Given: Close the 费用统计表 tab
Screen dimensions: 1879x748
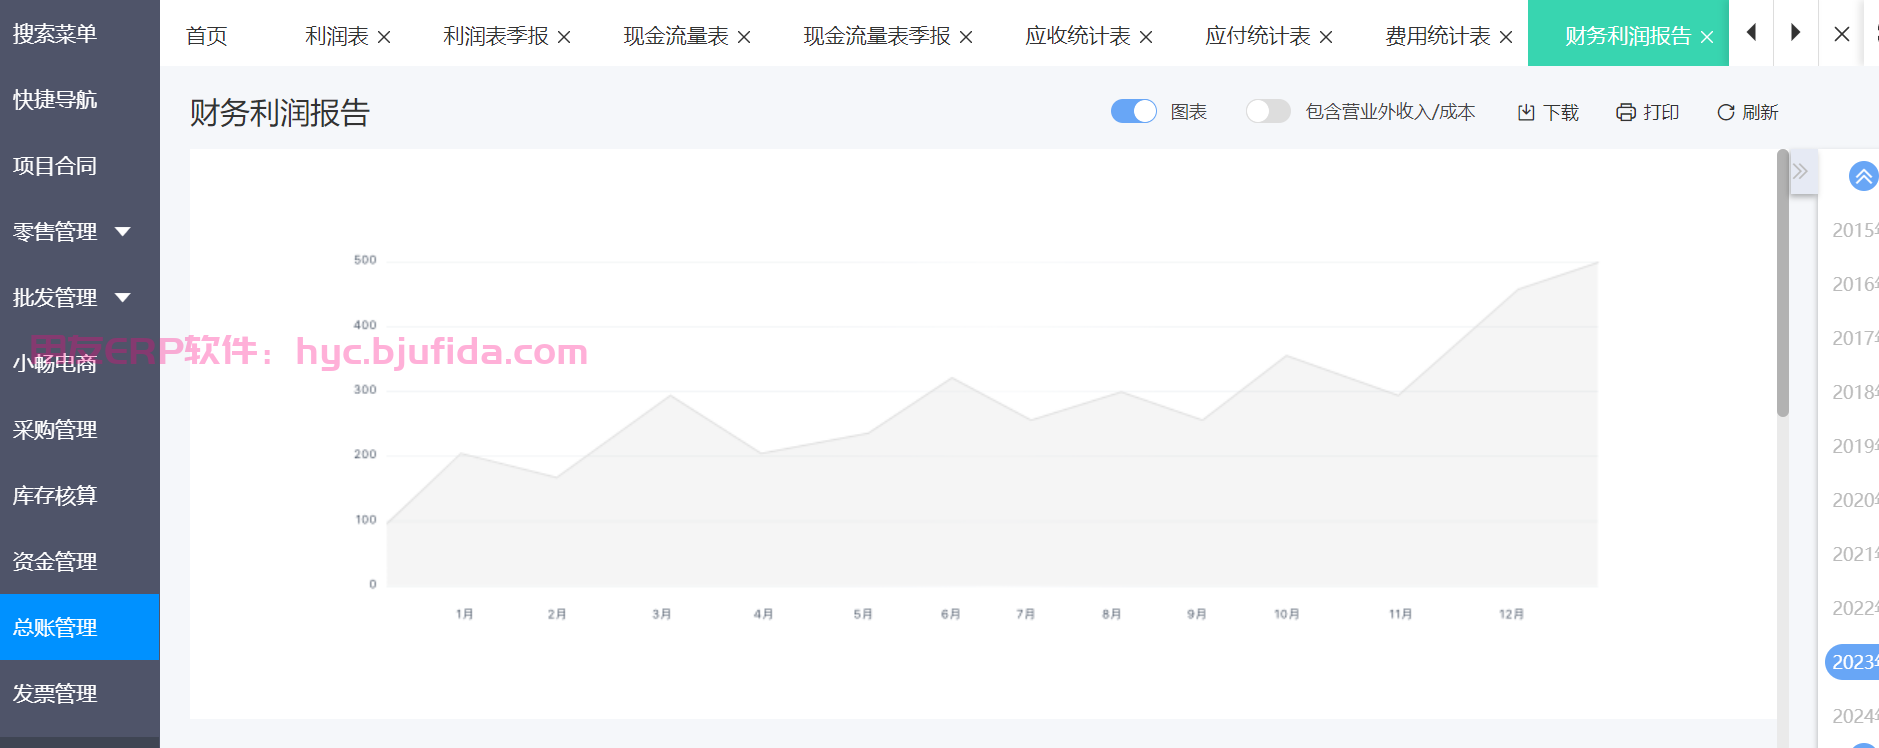Looking at the screenshot, I should [1506, 37].
